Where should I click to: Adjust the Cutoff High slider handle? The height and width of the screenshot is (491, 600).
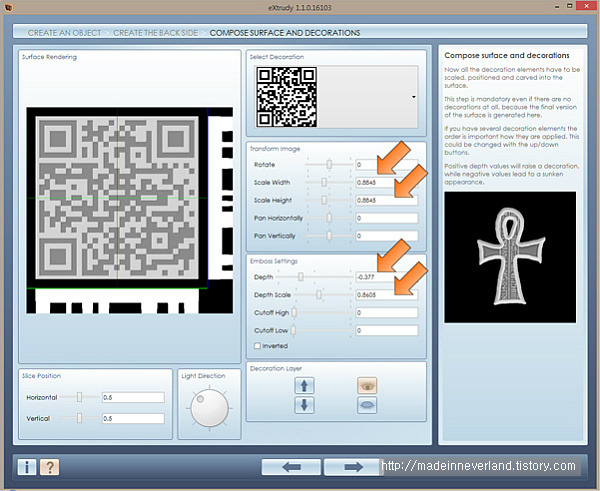click(294, 312)
